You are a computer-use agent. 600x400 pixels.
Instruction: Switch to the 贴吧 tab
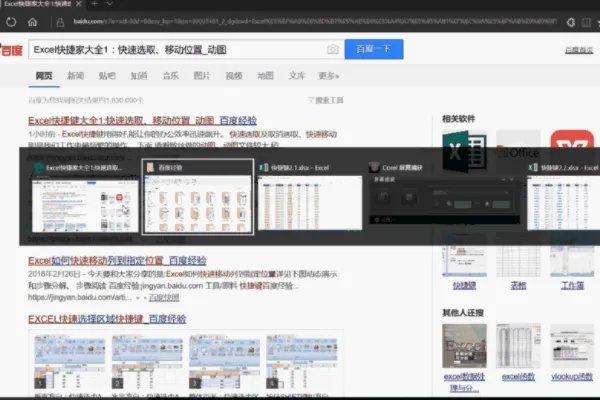107,76
